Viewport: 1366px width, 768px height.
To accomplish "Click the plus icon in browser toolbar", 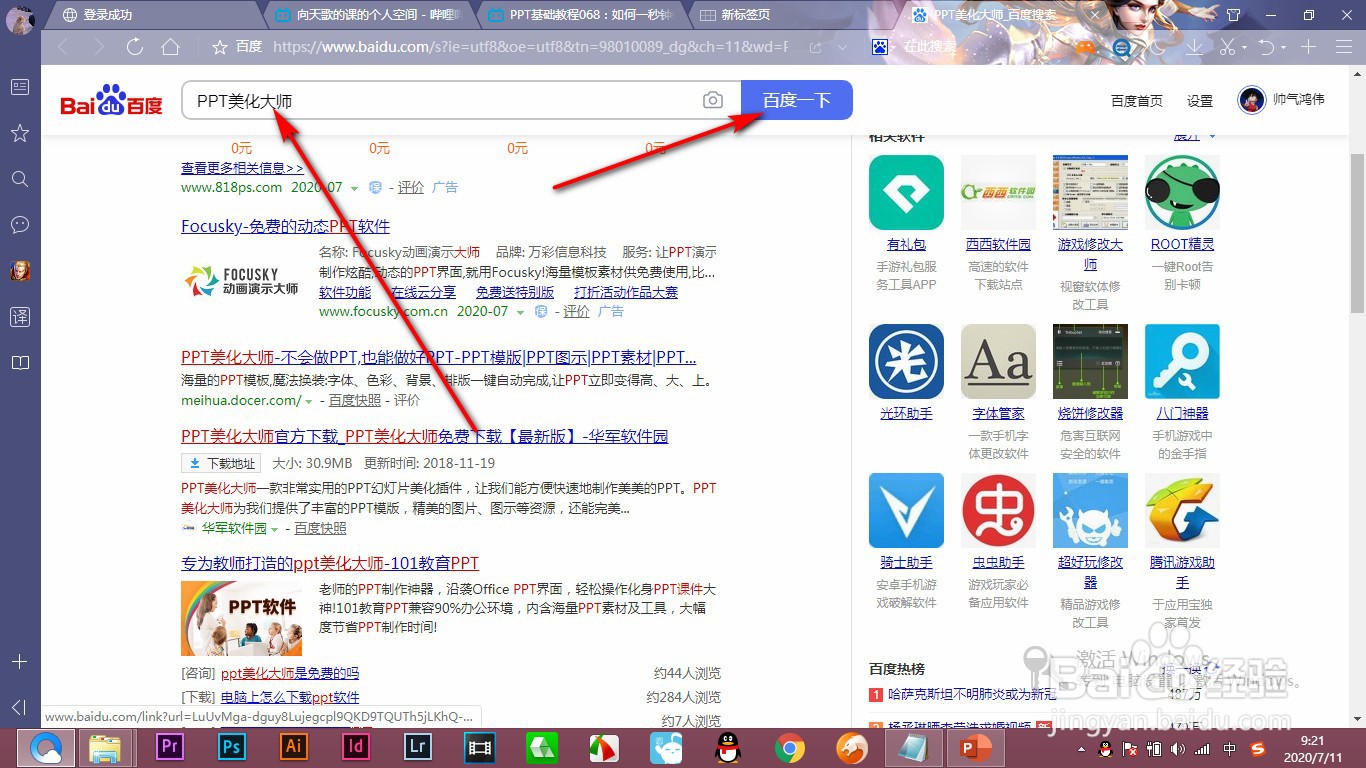I will click(1308, 47).
